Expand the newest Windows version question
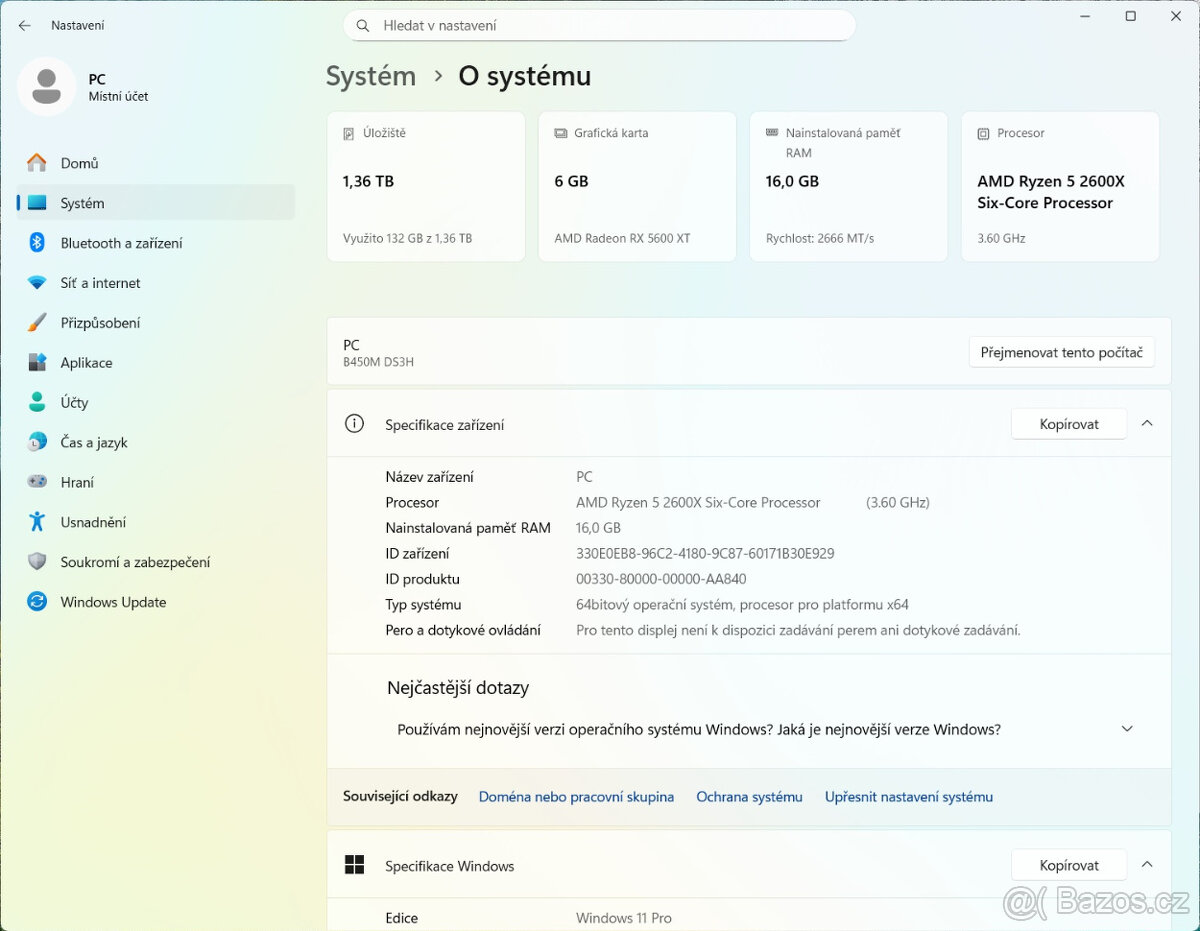1200x931 pixels. point(1127,729)
